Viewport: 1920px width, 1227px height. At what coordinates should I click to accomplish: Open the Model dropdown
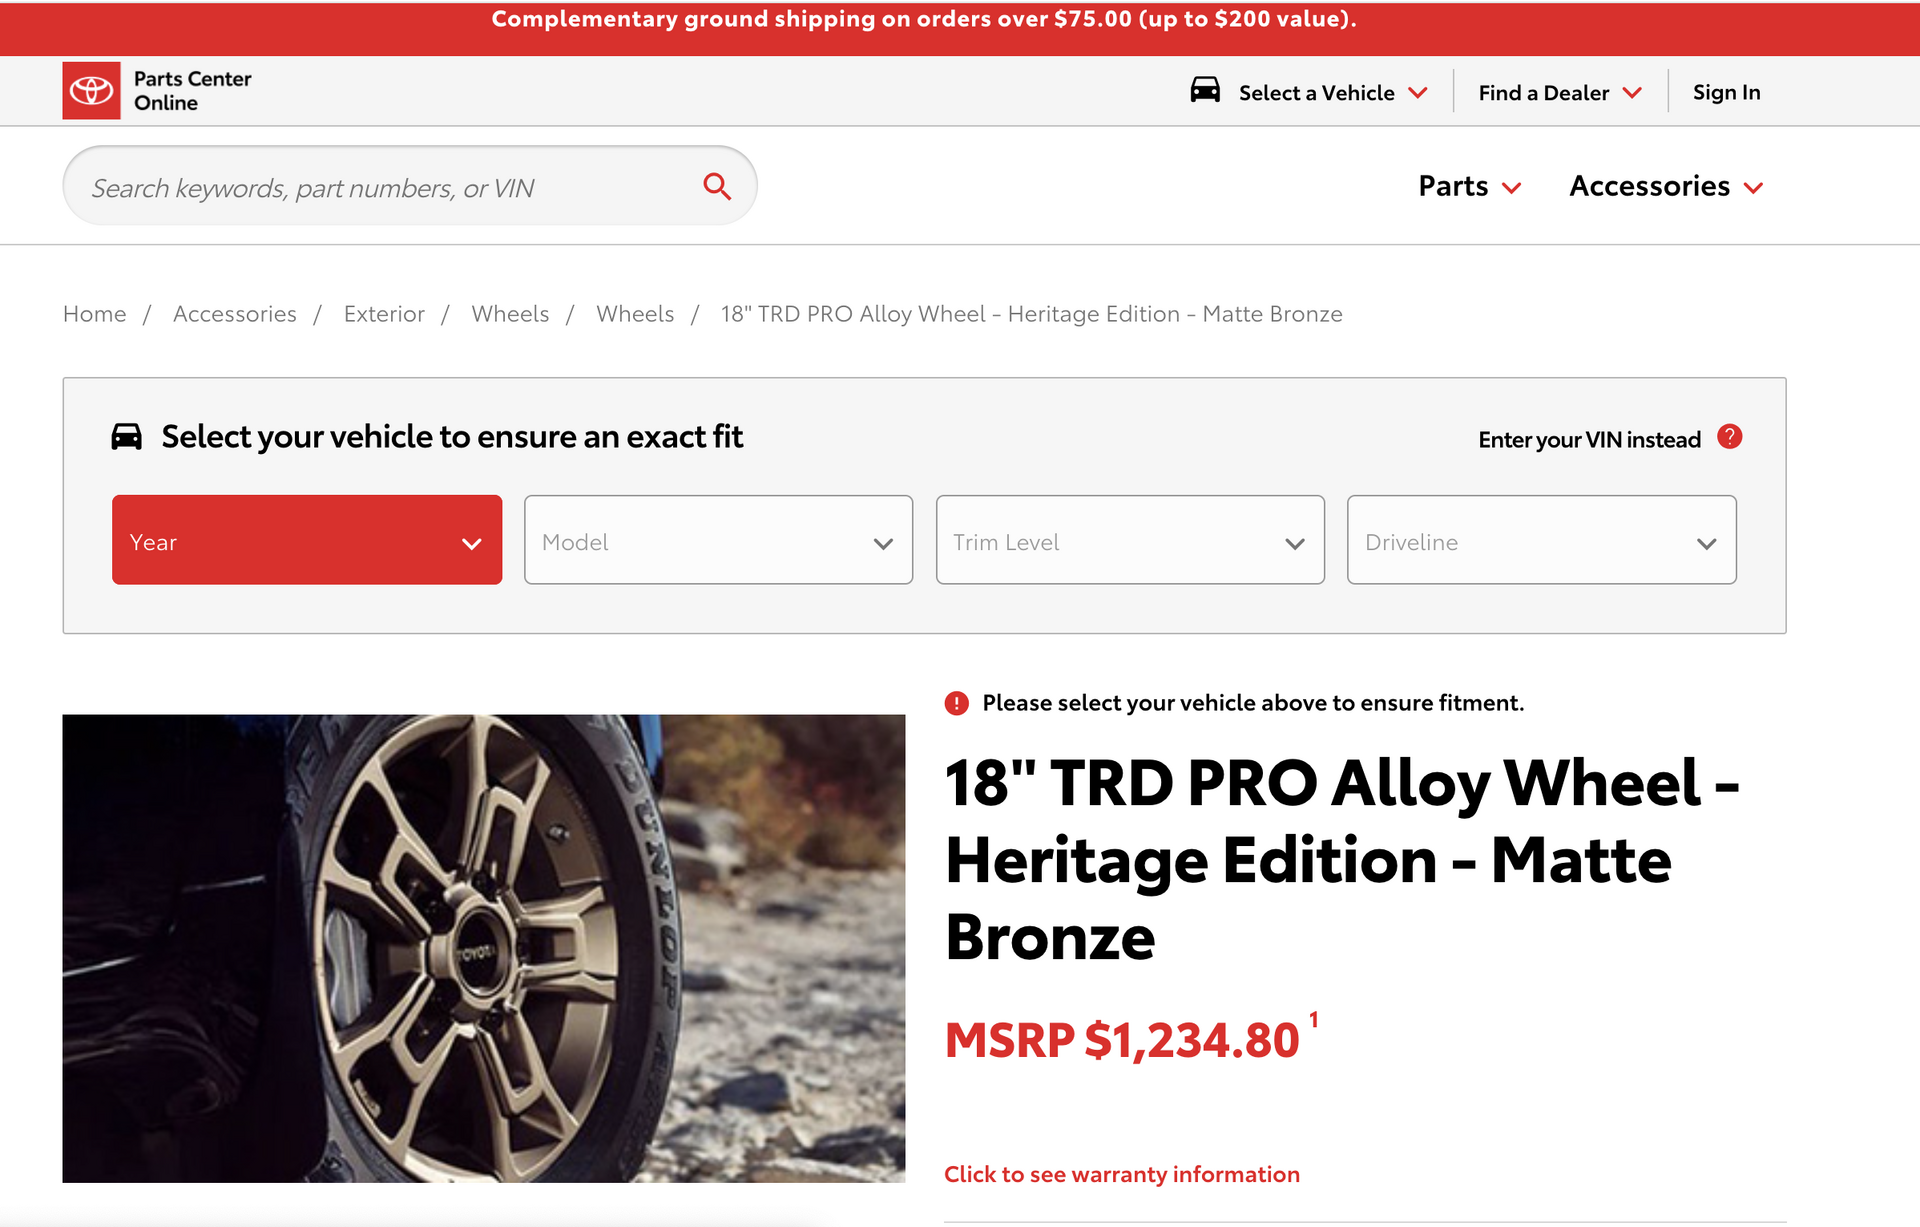coord(718,540)
